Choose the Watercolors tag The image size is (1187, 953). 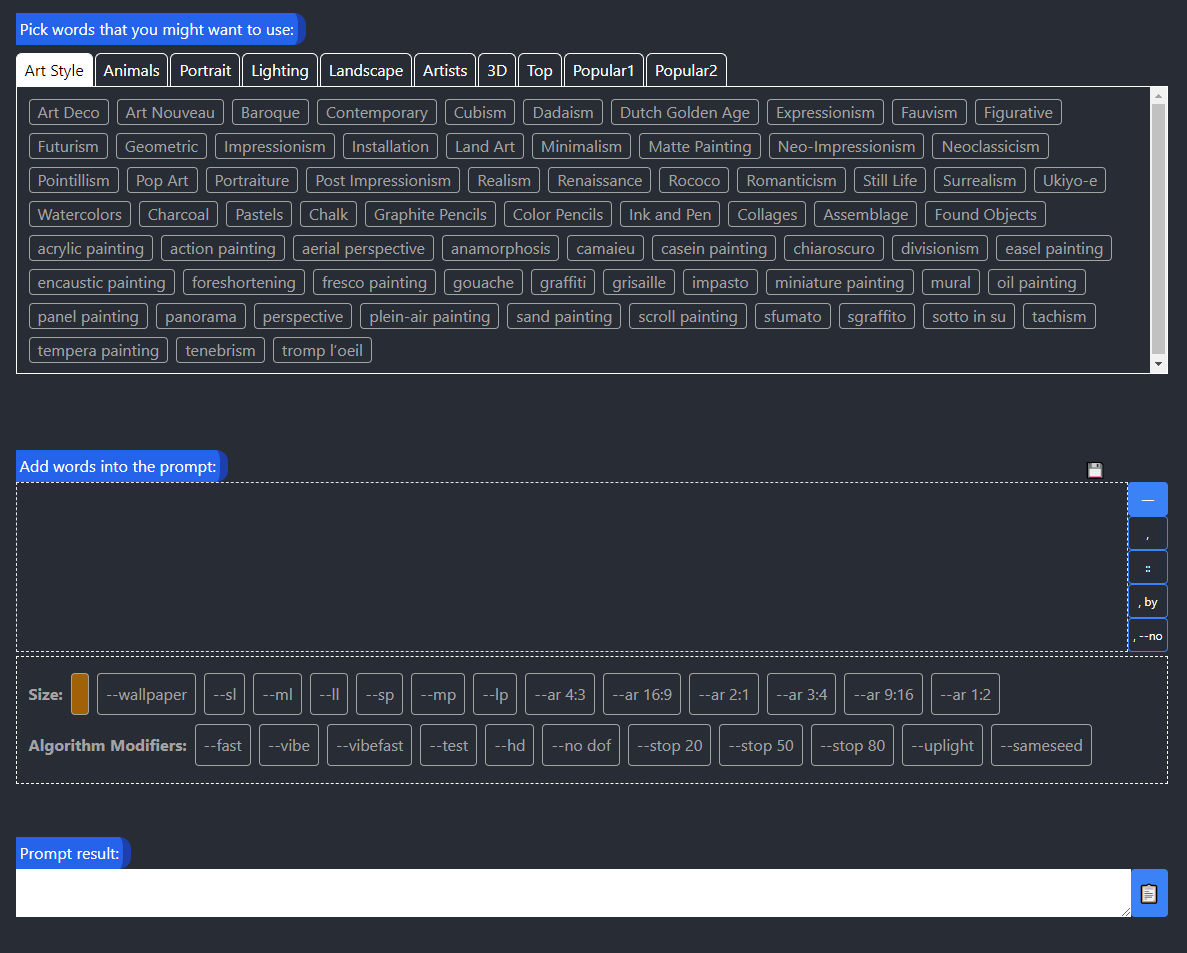pos(79,214)
